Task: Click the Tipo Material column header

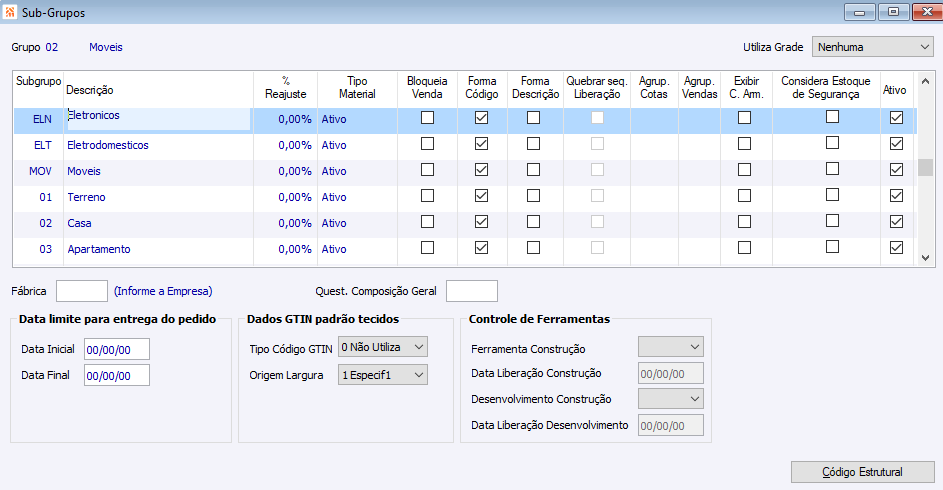Action: (x=357, y=88)
